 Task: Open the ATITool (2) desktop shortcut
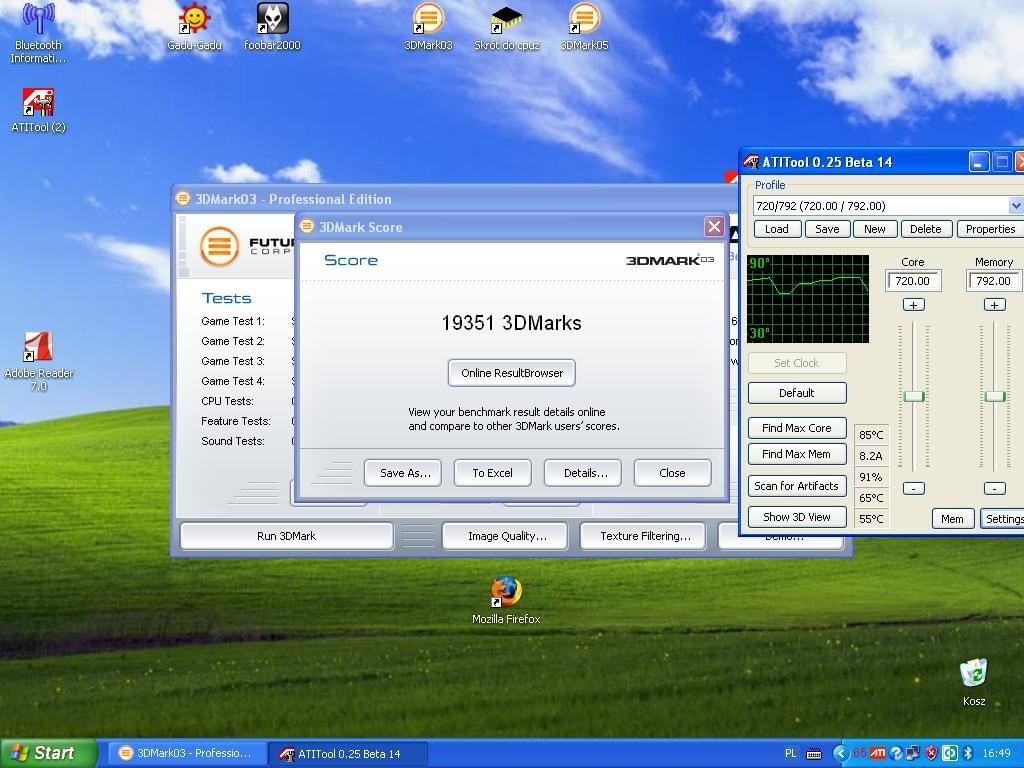[39, 110]
